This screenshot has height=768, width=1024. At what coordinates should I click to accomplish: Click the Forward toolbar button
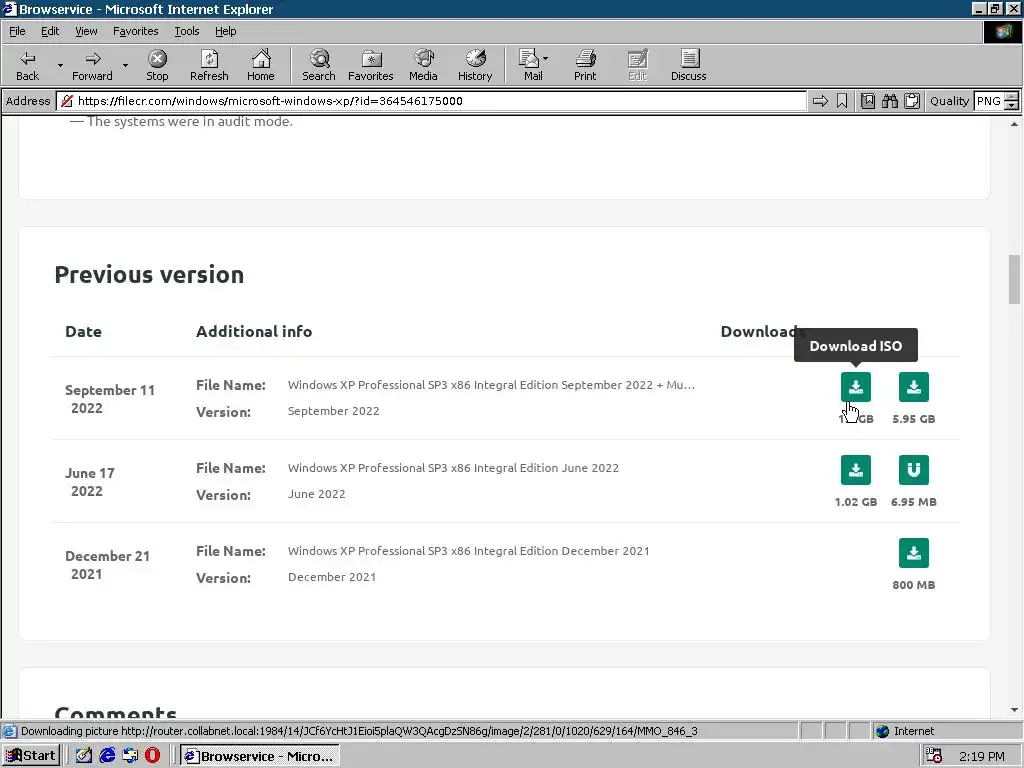pos(92,65)
